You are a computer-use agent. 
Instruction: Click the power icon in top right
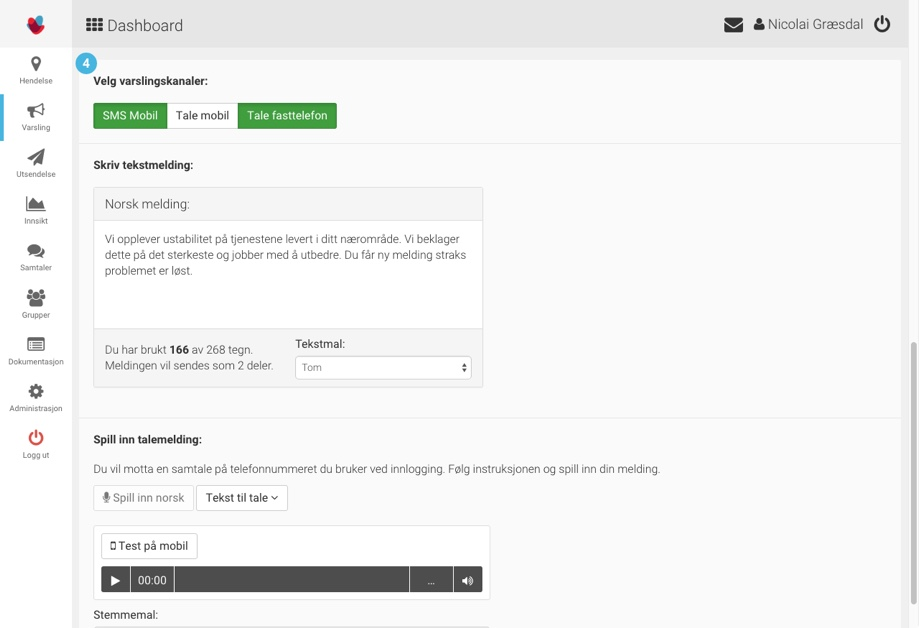pyautogui.click(x=882, y=25)
